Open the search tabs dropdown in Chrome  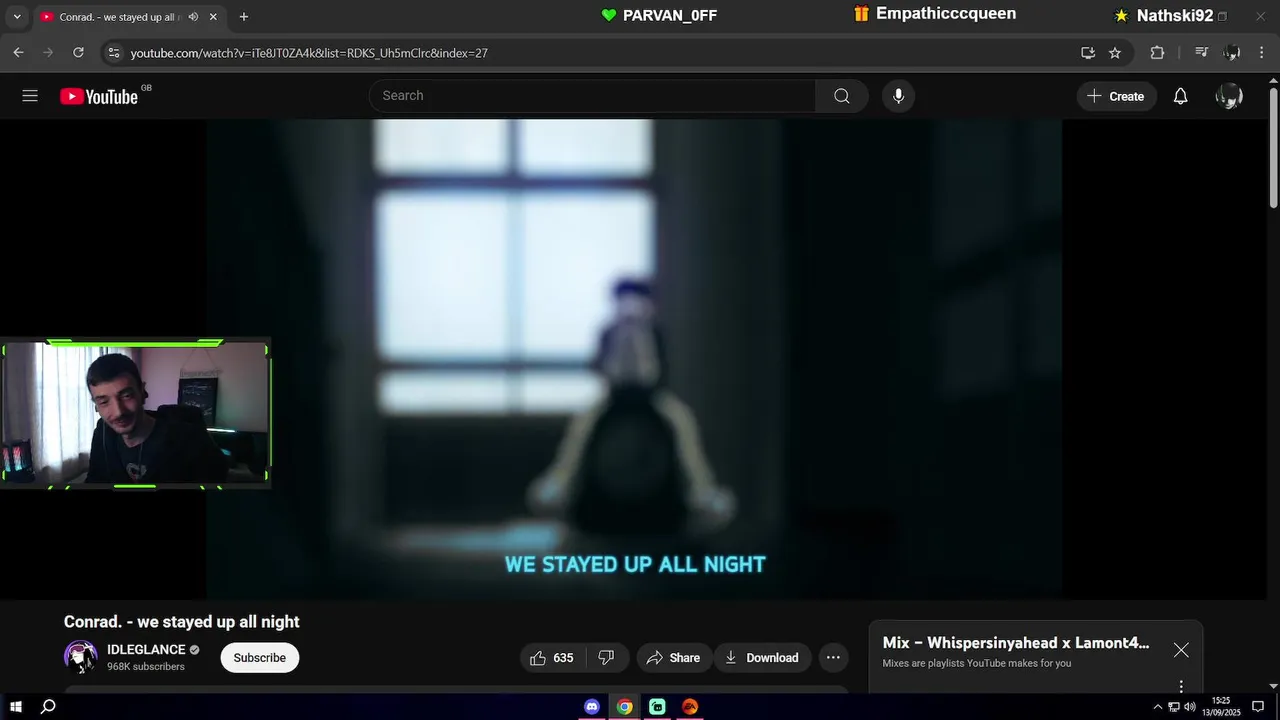pos(16,17)
